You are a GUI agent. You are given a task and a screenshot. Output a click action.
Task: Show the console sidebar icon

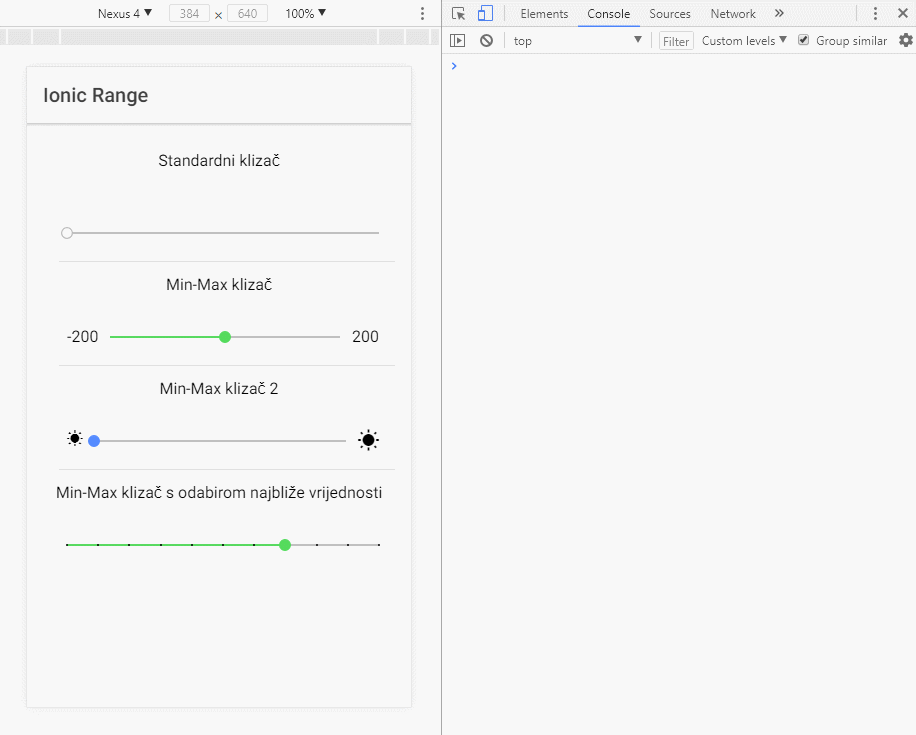(458, 41)
